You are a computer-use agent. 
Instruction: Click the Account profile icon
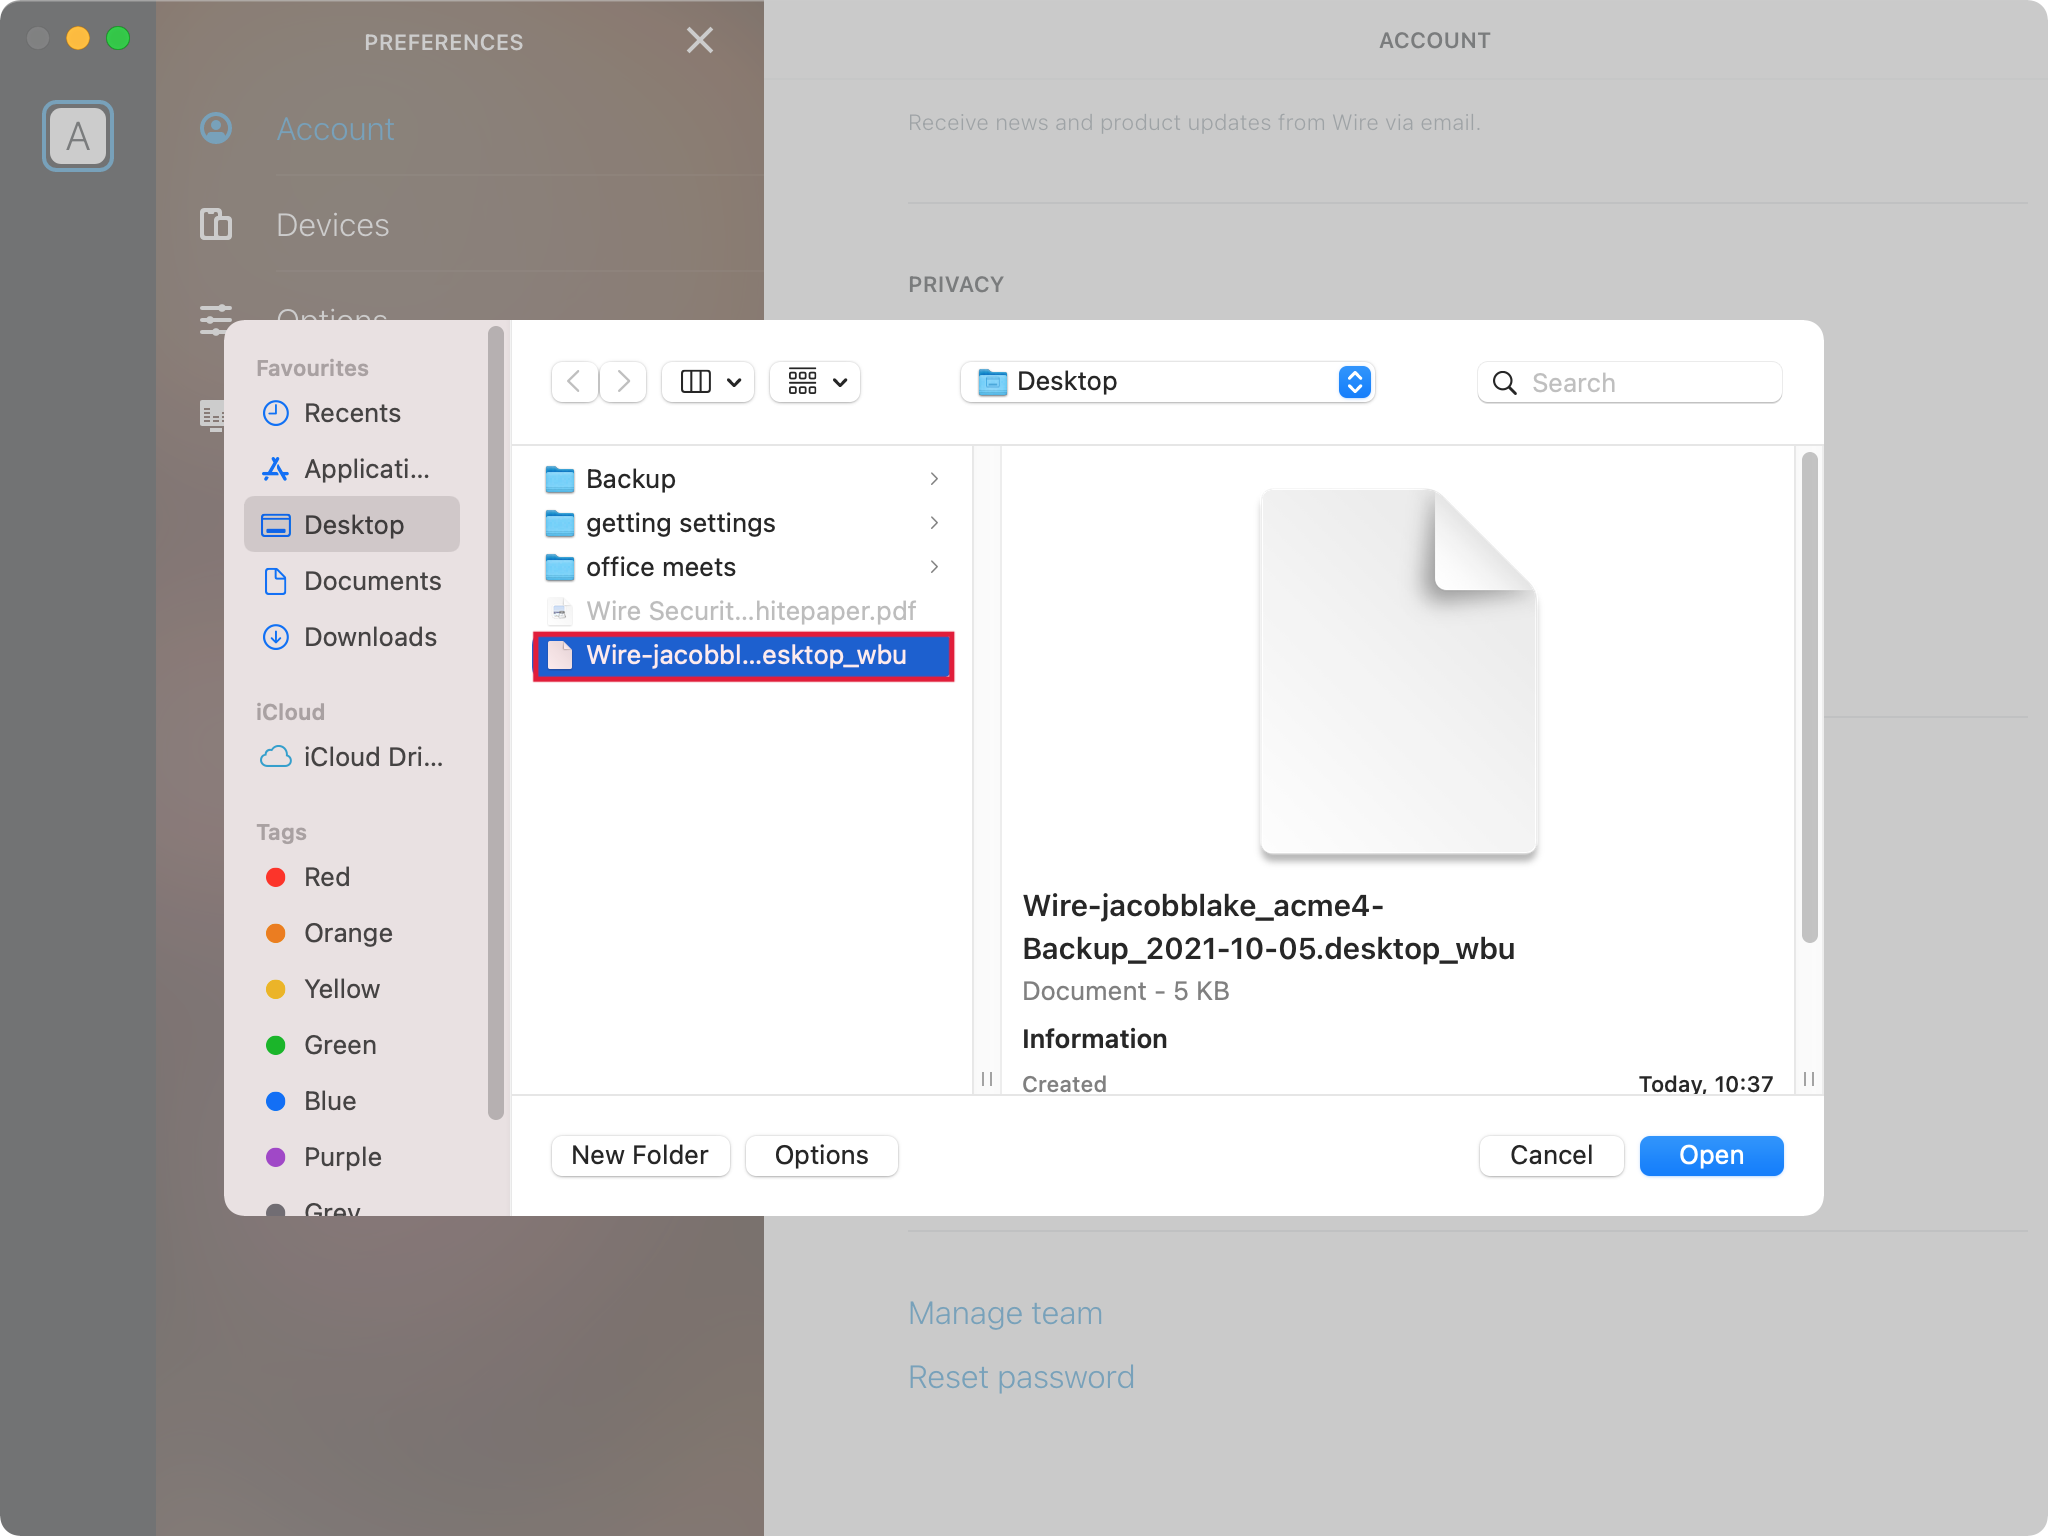coord(216,128)
